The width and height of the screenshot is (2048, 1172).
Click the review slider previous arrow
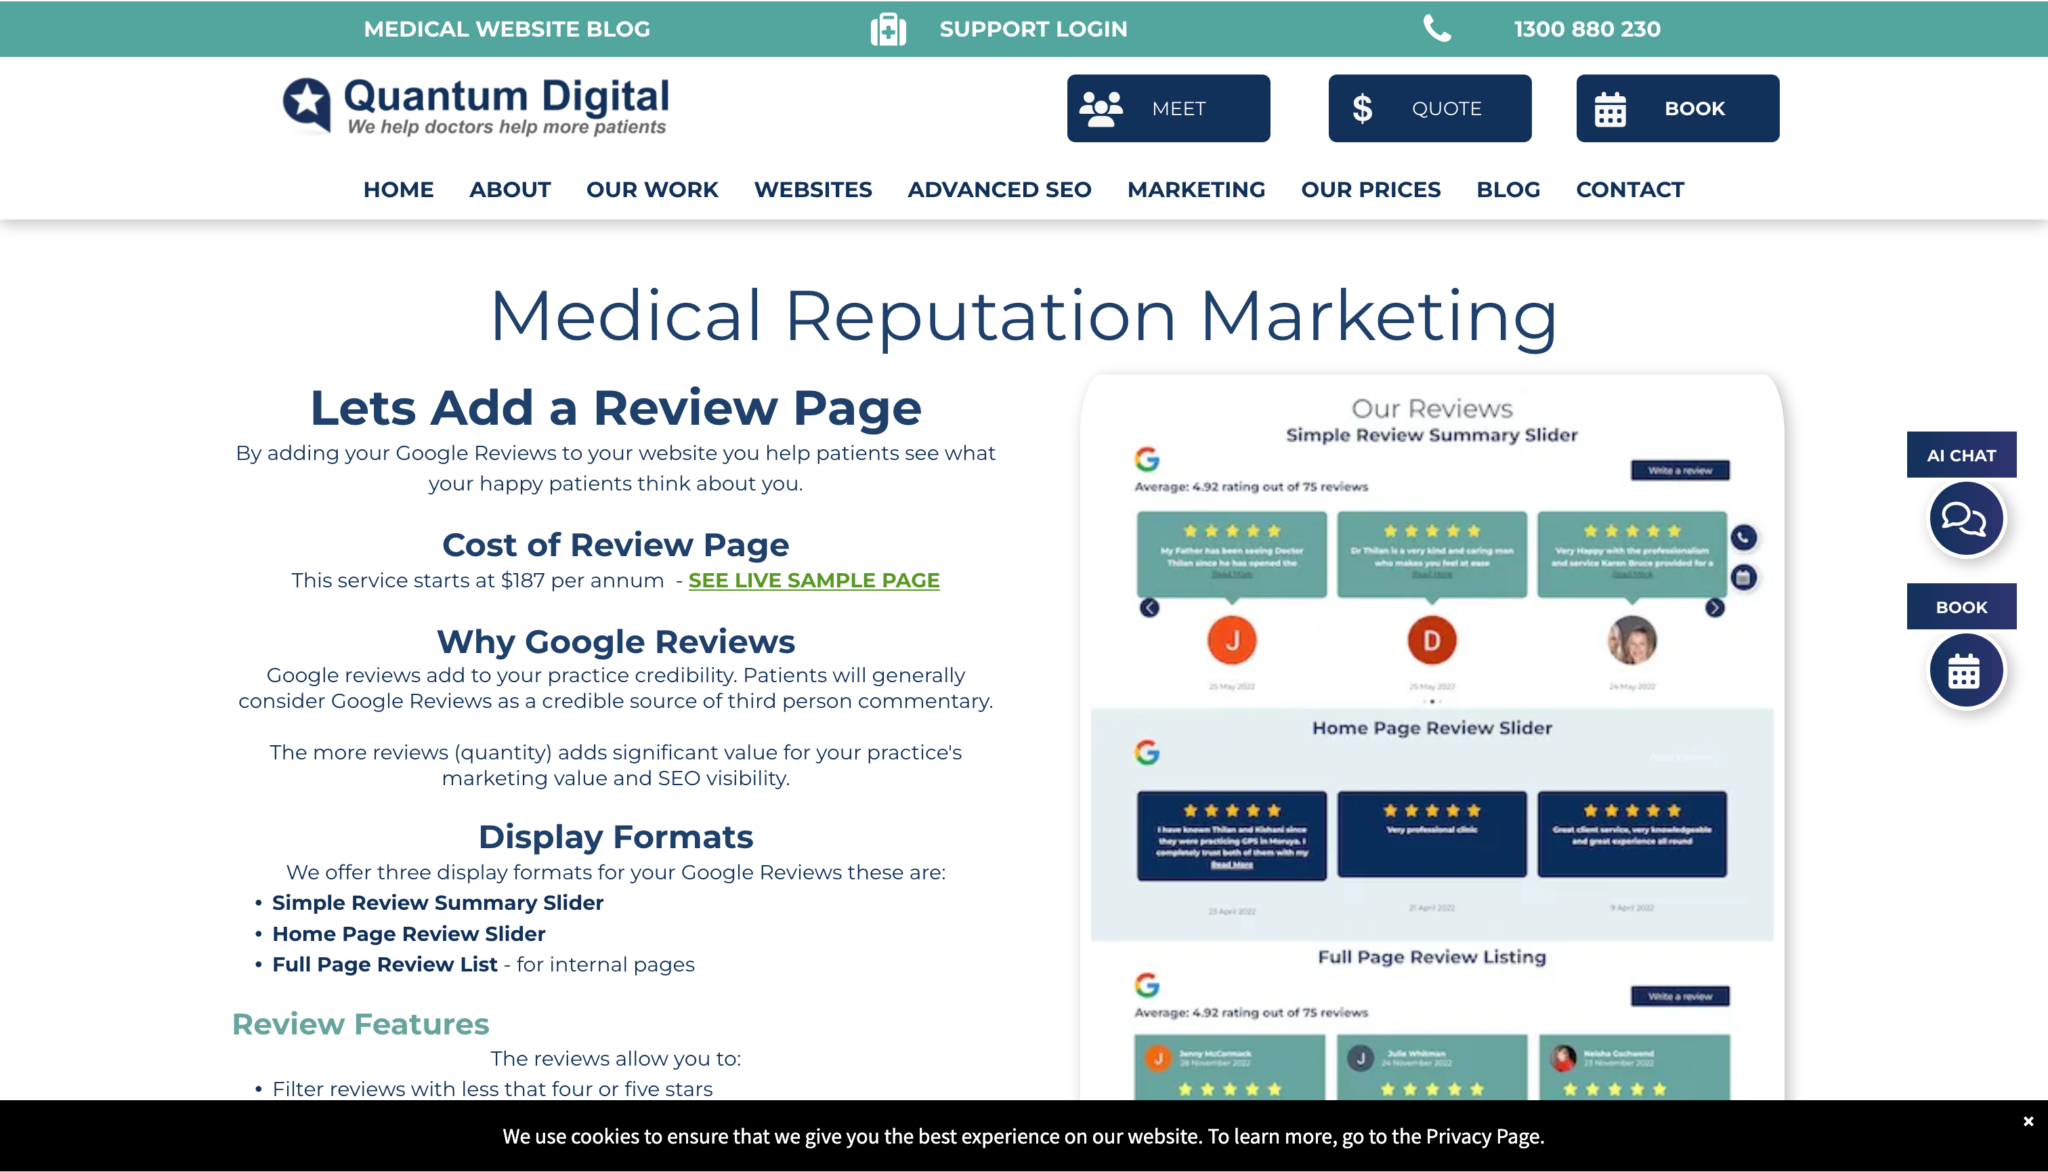(1150, 608)
